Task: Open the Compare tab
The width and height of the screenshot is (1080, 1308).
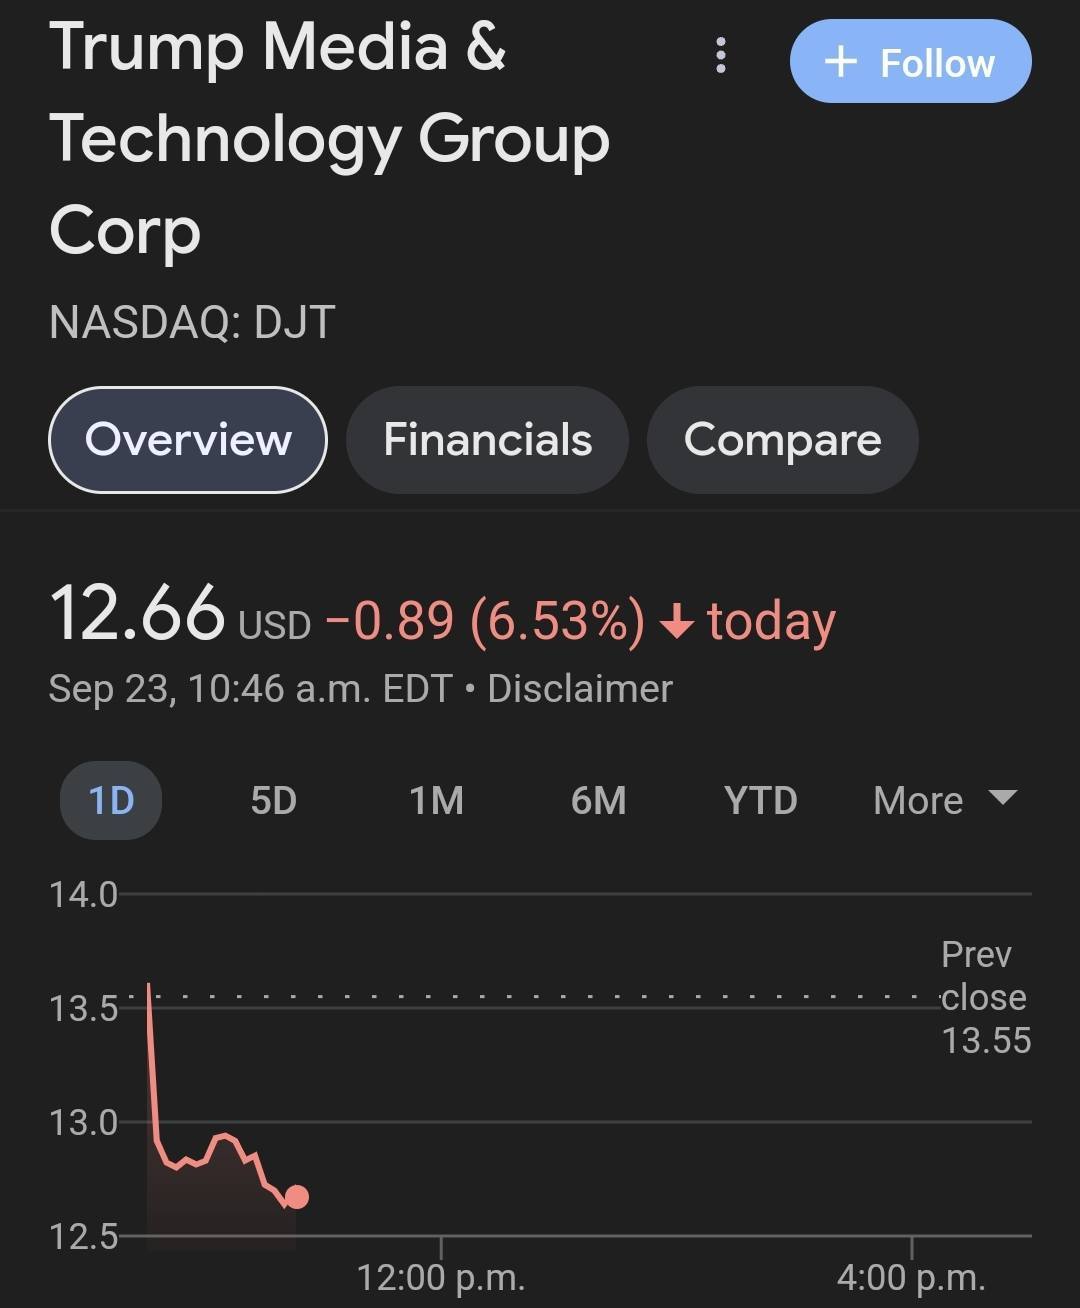Action: pos(782,440)
